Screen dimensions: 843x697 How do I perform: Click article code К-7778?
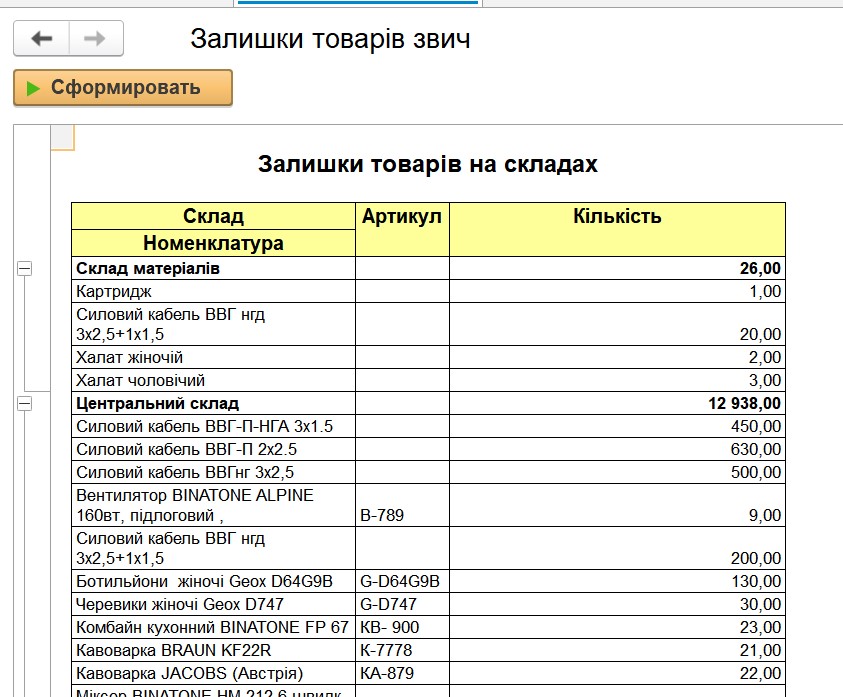point(385,650)
